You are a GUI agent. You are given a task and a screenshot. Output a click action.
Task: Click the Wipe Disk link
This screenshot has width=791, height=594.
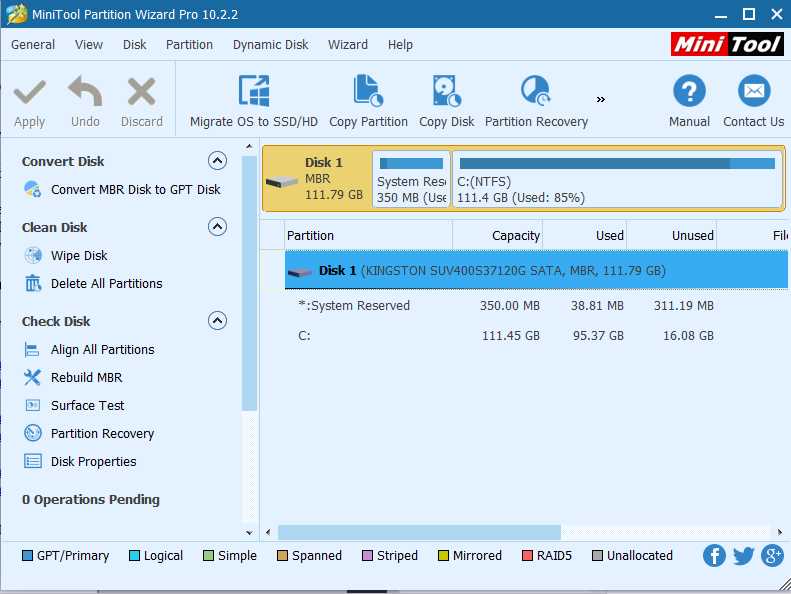[x=79, y=255]
